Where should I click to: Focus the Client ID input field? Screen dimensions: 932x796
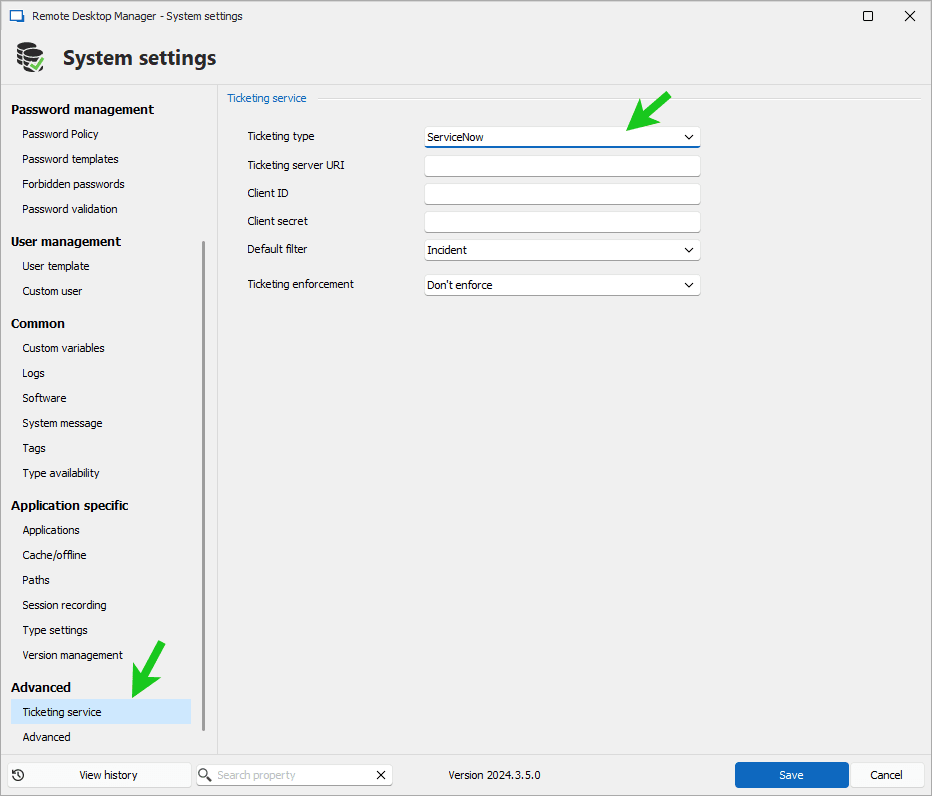[x=562, y=194]
